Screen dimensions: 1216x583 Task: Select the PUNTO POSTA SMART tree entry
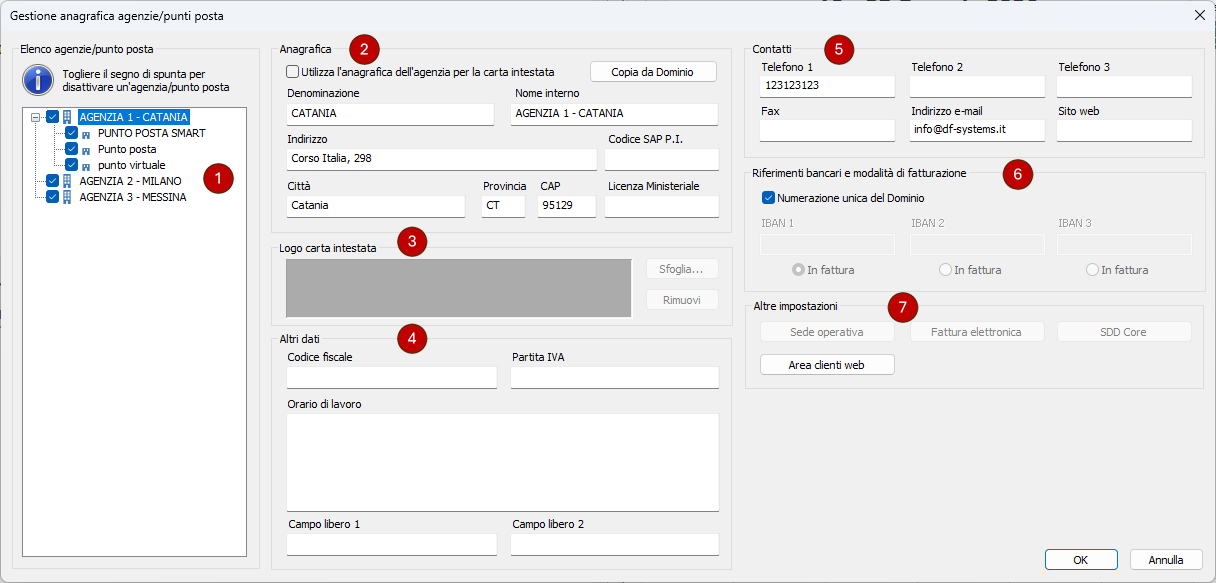click(151, 133)
